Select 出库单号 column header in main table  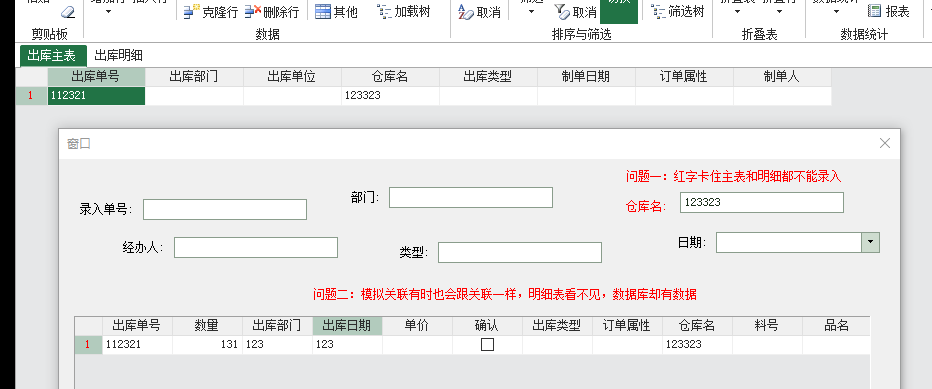click(96, 77)
